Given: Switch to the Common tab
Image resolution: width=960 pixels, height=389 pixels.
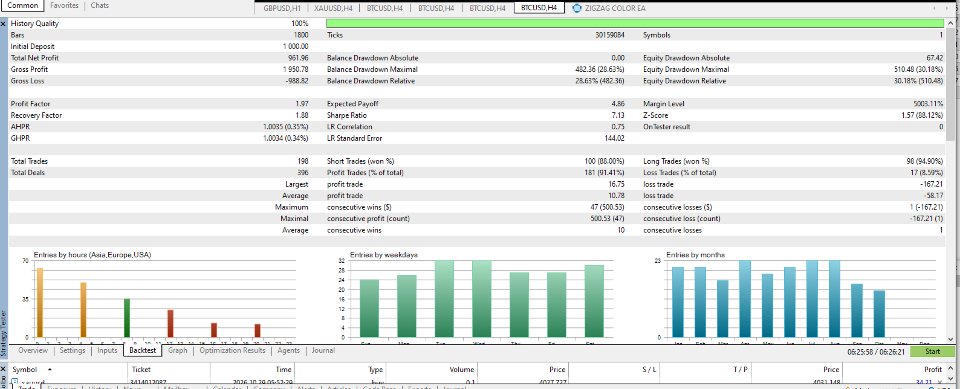Looking at the screenshot, I should click(23, 5).
